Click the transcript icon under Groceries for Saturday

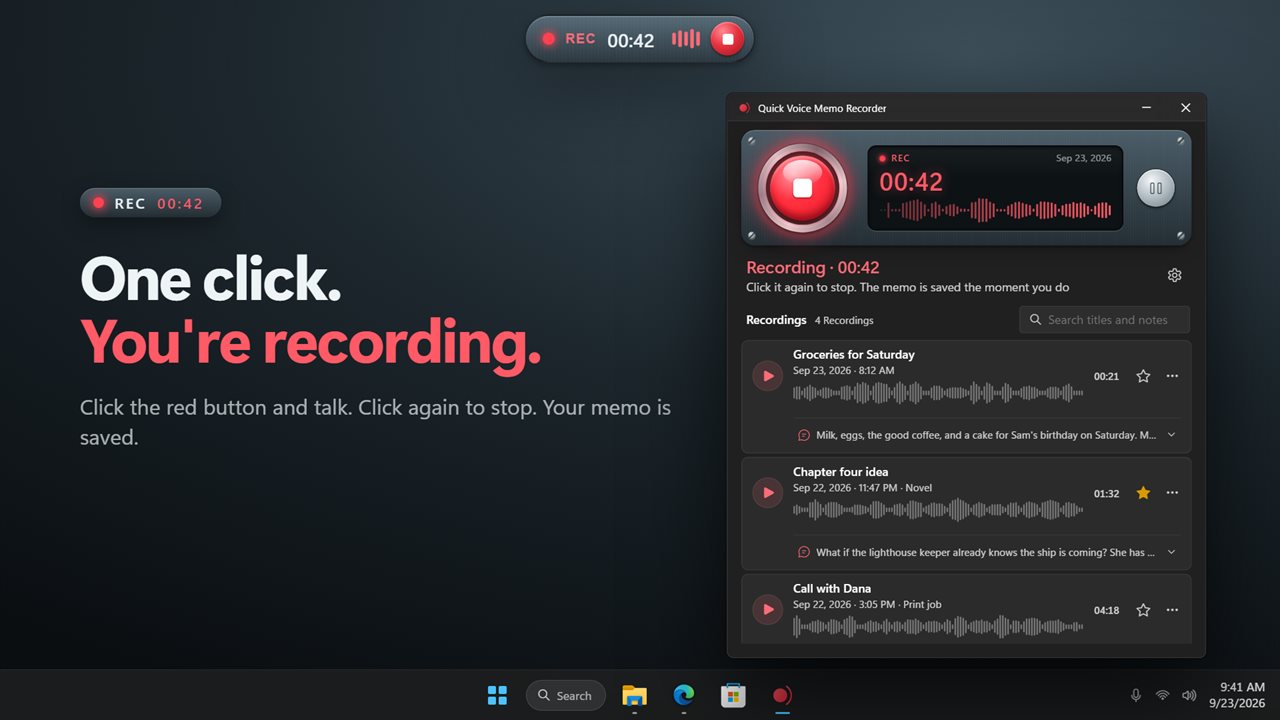[x=803, y=435]
